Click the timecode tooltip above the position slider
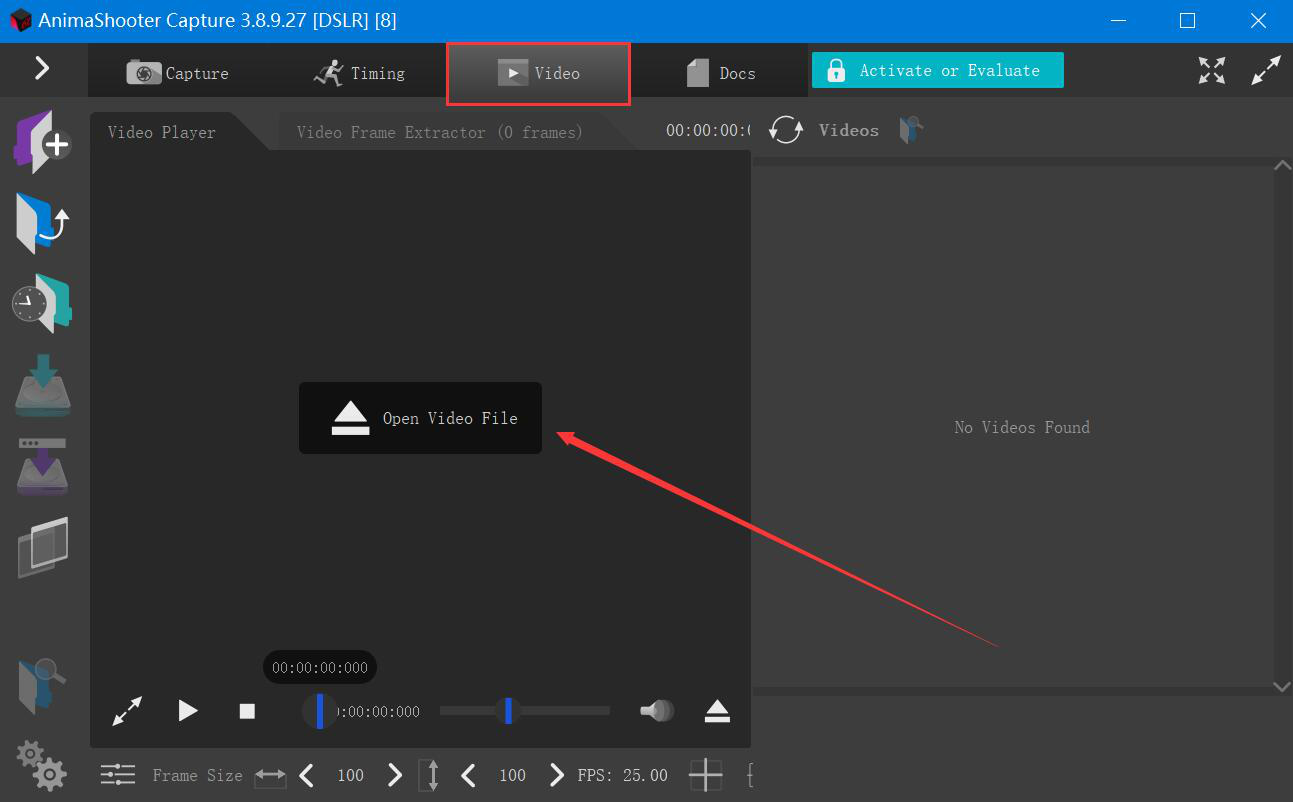This screenshot has height=802, width=1293. click(x=320, y=668)
